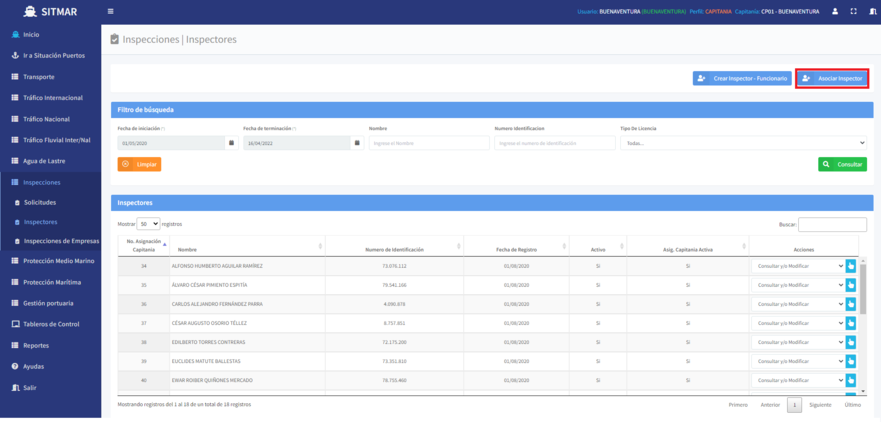Open calendar for Fecha de terminación
This screenshot has width=881, height=422.
click(x=357, y=143)
